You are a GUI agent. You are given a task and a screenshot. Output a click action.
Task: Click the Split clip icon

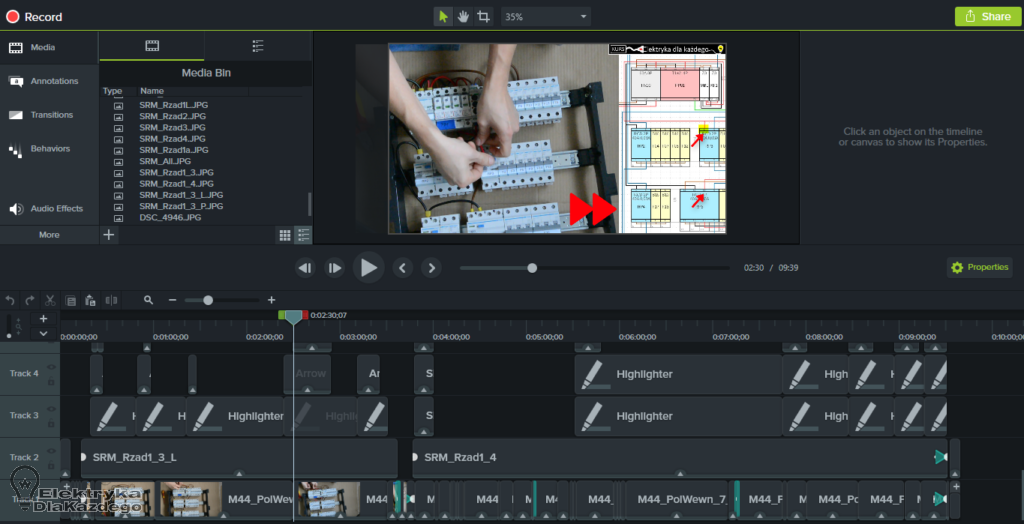point(111,300)
